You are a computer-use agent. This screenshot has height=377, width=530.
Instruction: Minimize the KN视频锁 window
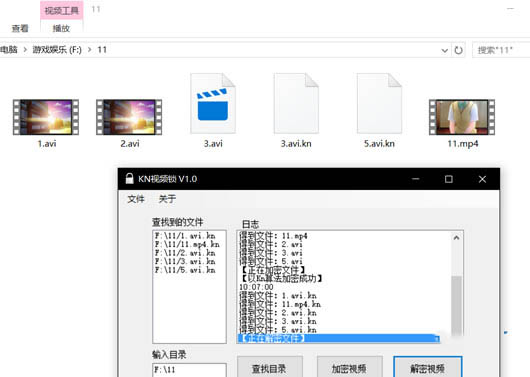(415, 179)
